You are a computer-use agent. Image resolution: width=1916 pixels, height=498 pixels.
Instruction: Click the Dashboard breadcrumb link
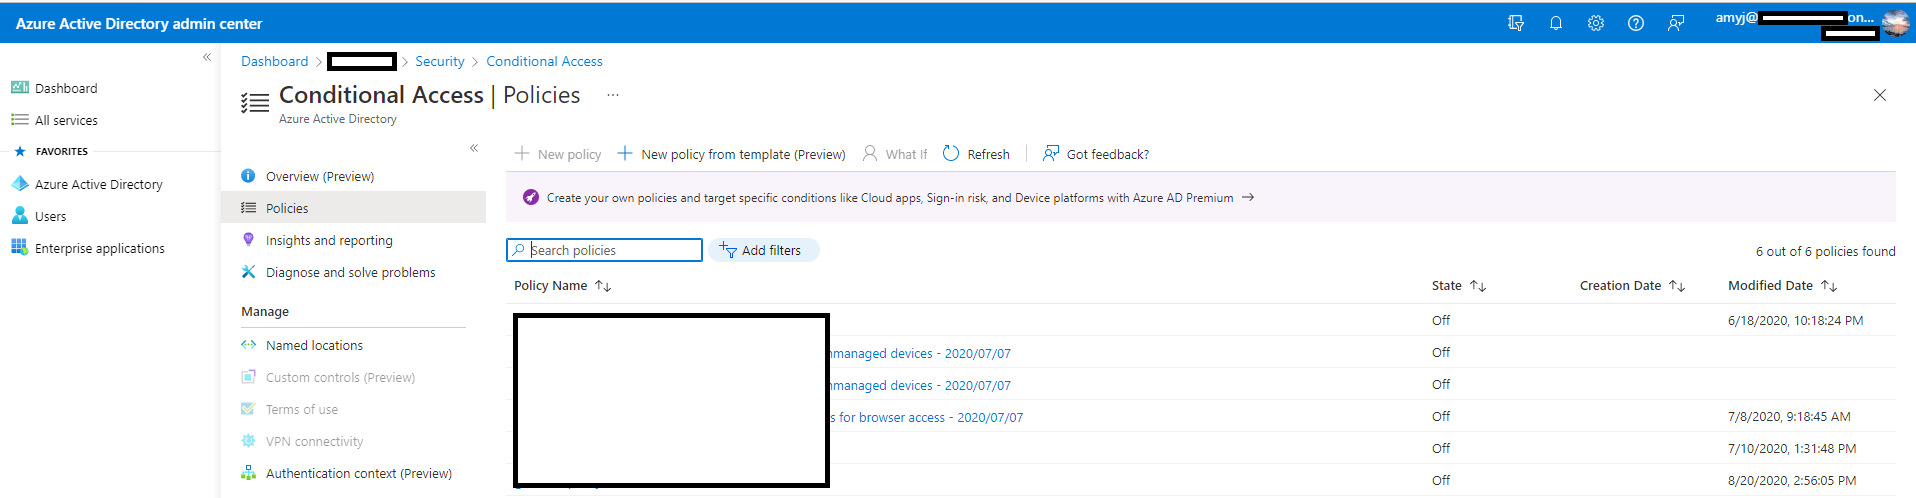click(x=274, y=61)
